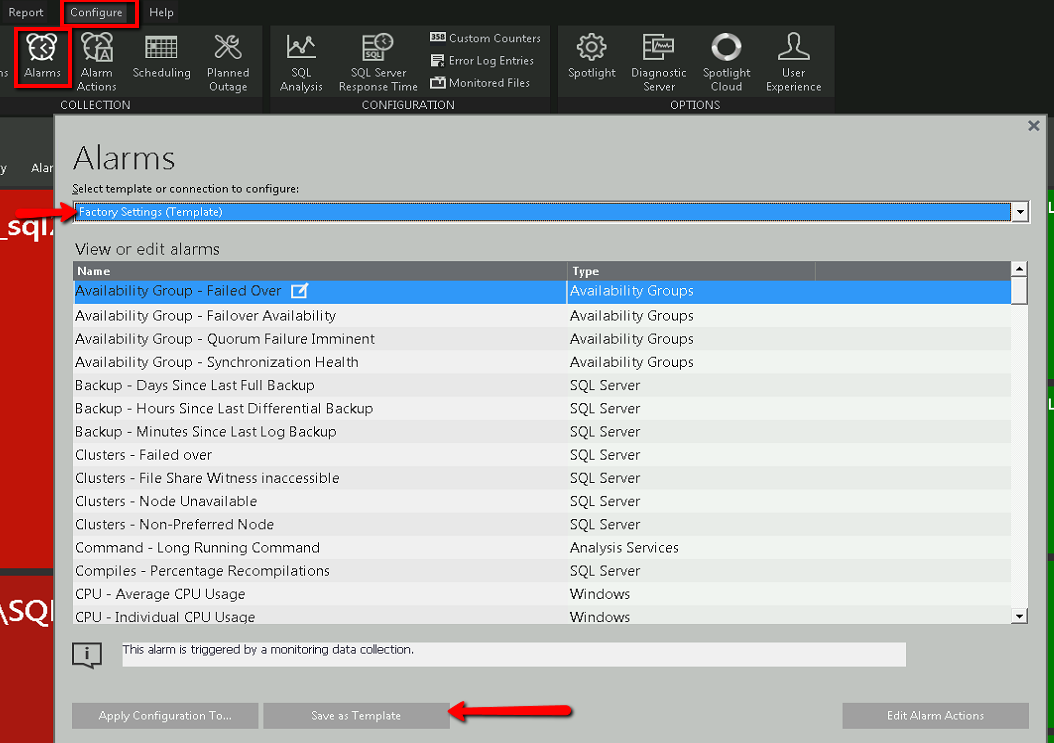Open the Alarms configuration icon
This screenshot has width=1054, height=743.
(42, 57)
